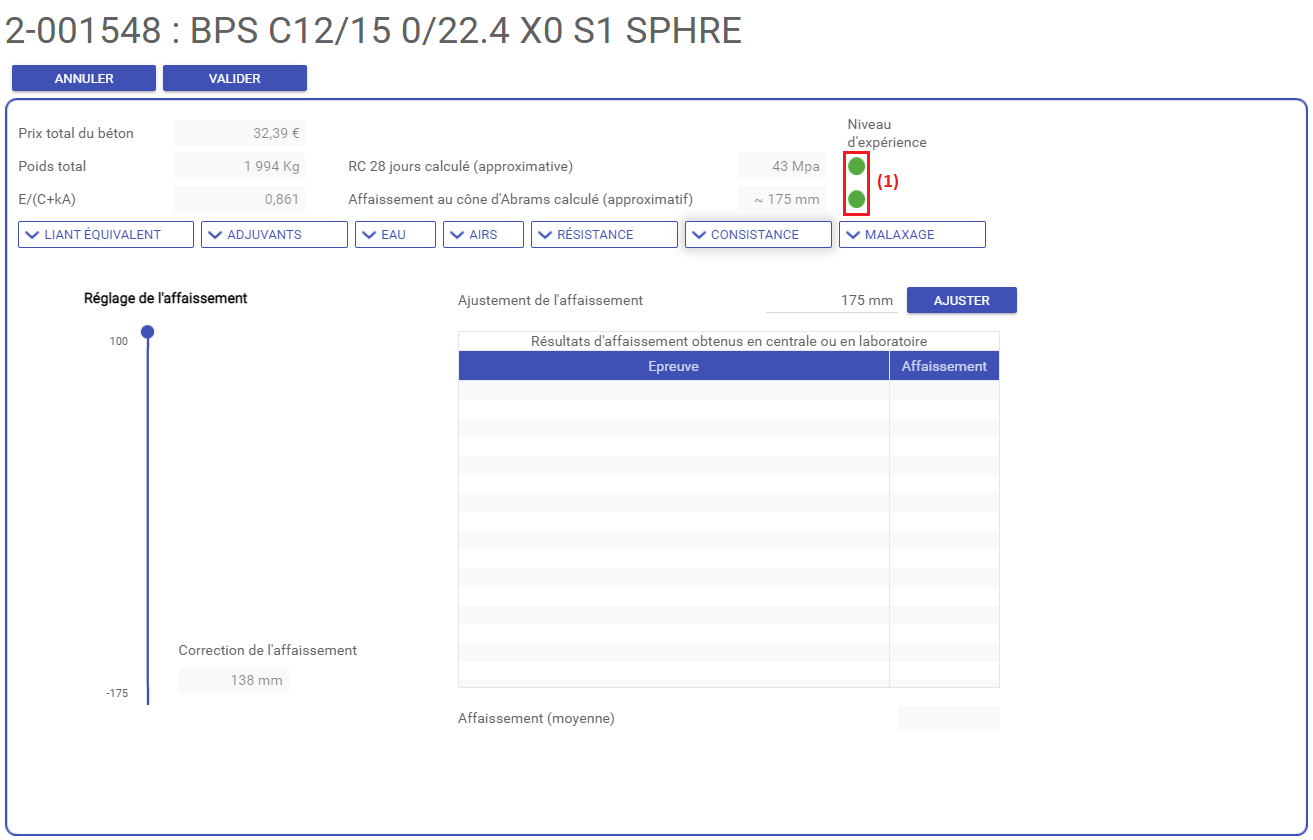Expand the EAU section
This screenshot has width=1313, height=840.
(x=395, y=234)
